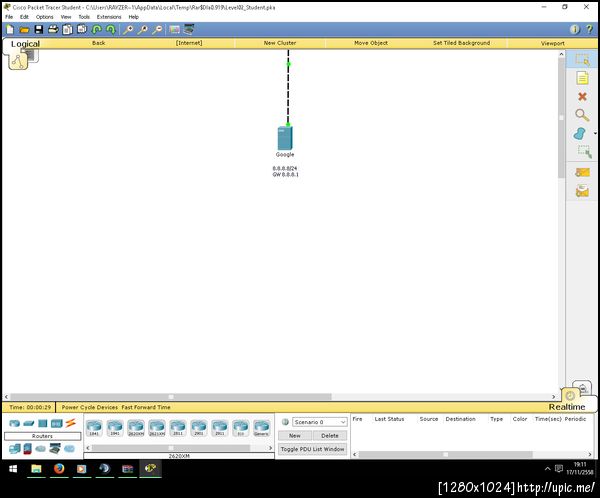Open File Explorer from the taskbar
This screenshot has width=600, height=498.
coord(36,469)
